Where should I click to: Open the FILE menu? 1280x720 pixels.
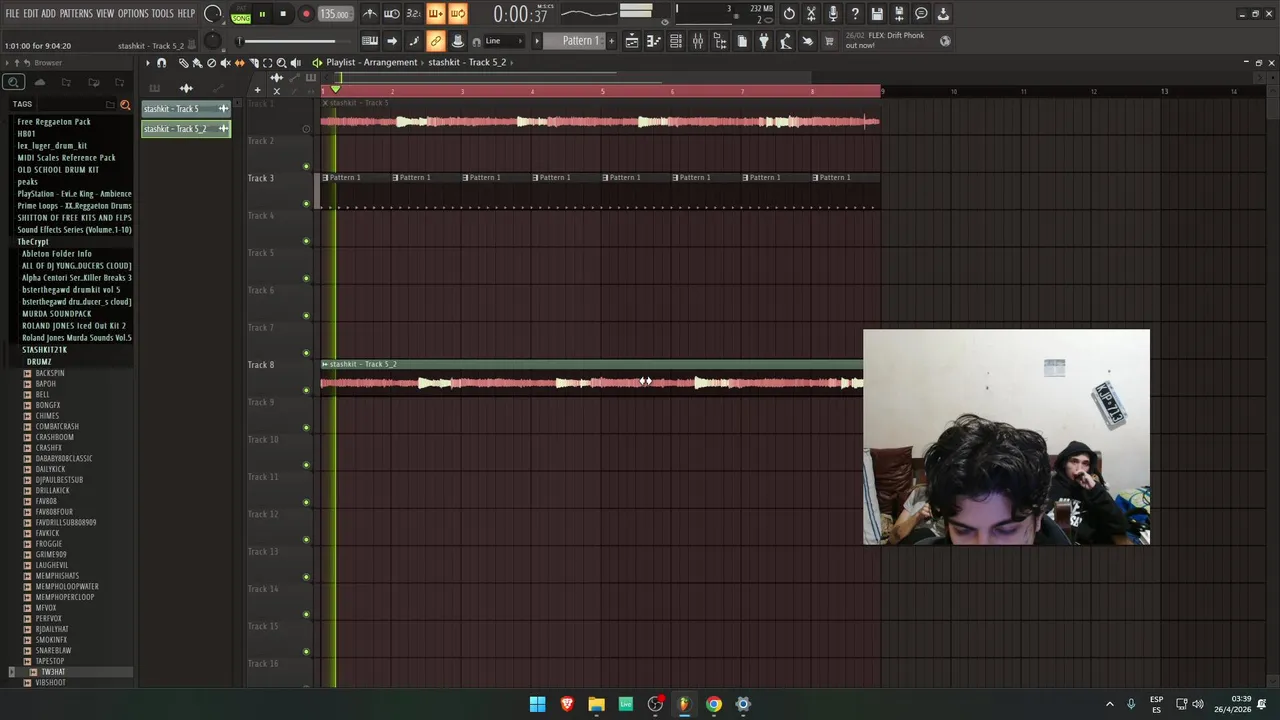point(12,14)
